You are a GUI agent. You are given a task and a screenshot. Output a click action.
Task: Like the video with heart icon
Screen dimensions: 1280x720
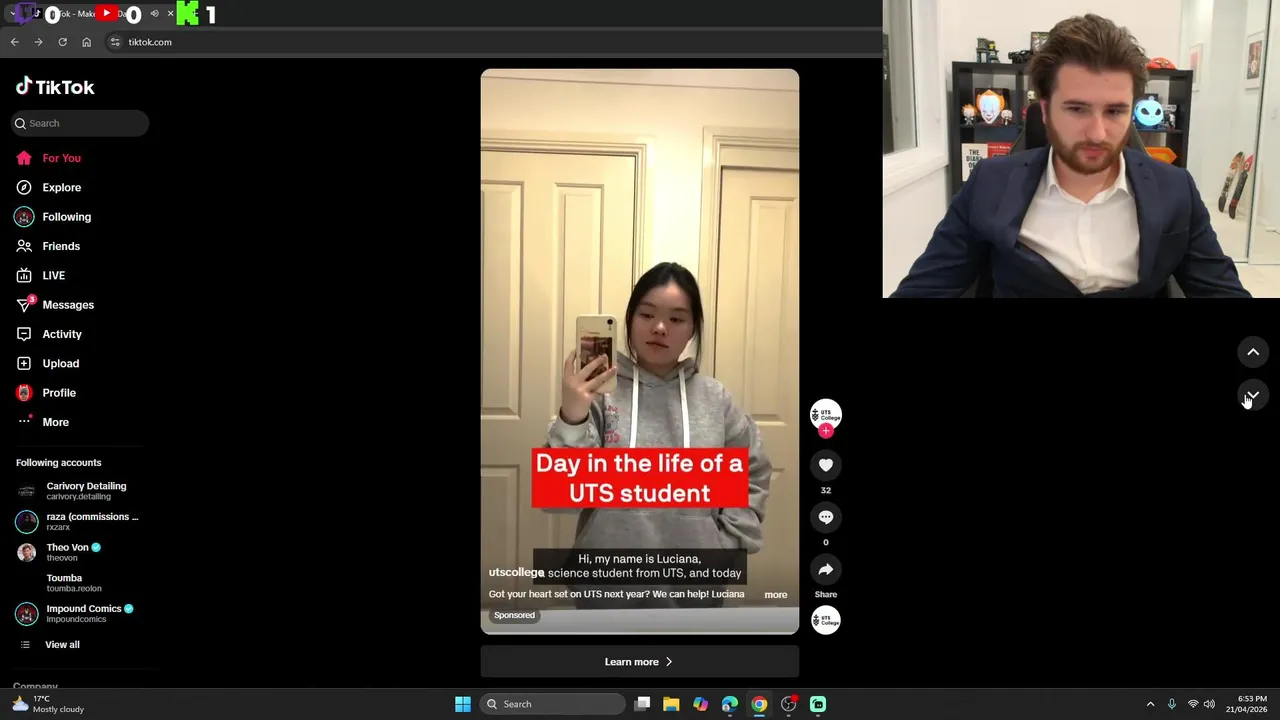[x=825, y=465]
